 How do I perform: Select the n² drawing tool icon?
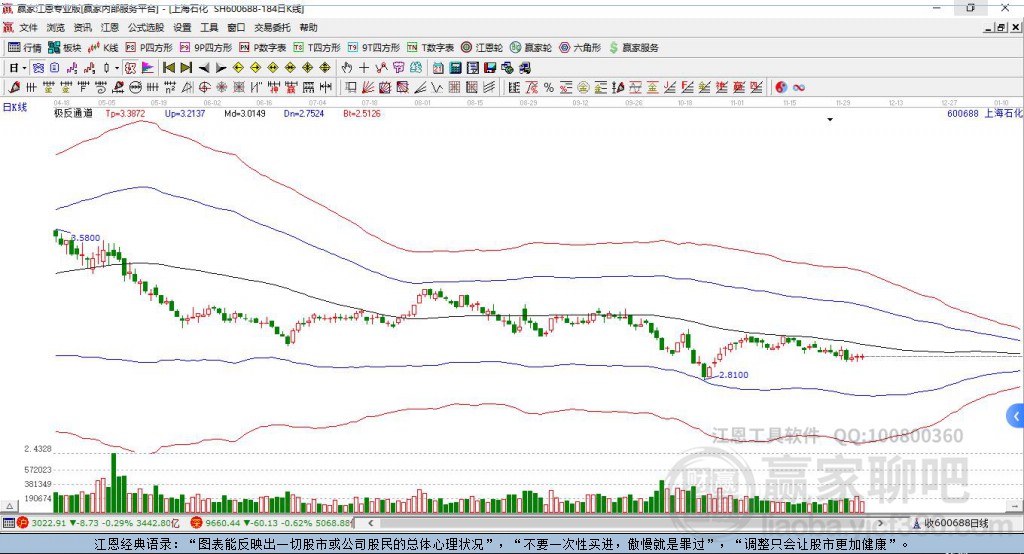170,88
